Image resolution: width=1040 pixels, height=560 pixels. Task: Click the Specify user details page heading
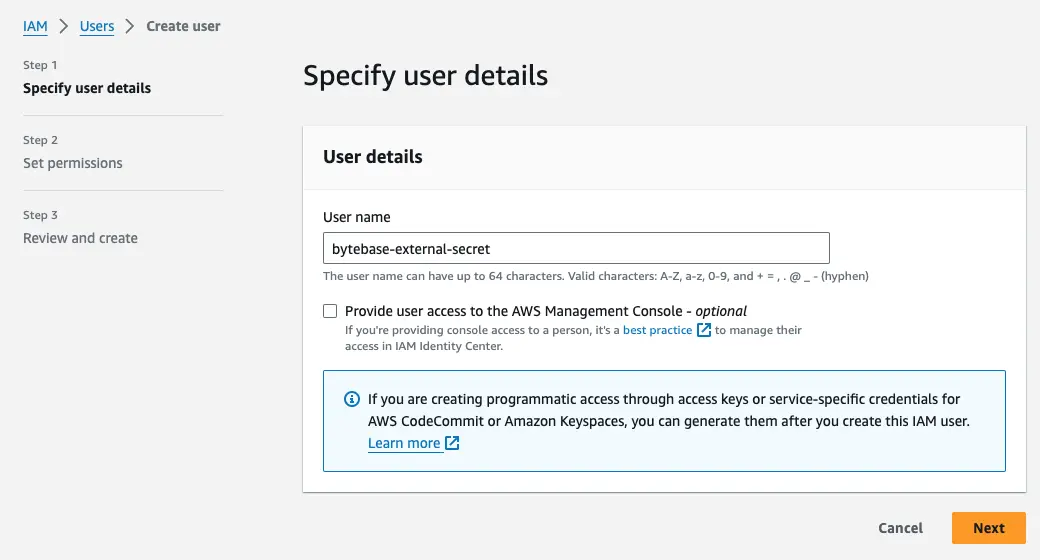(425, 75)
